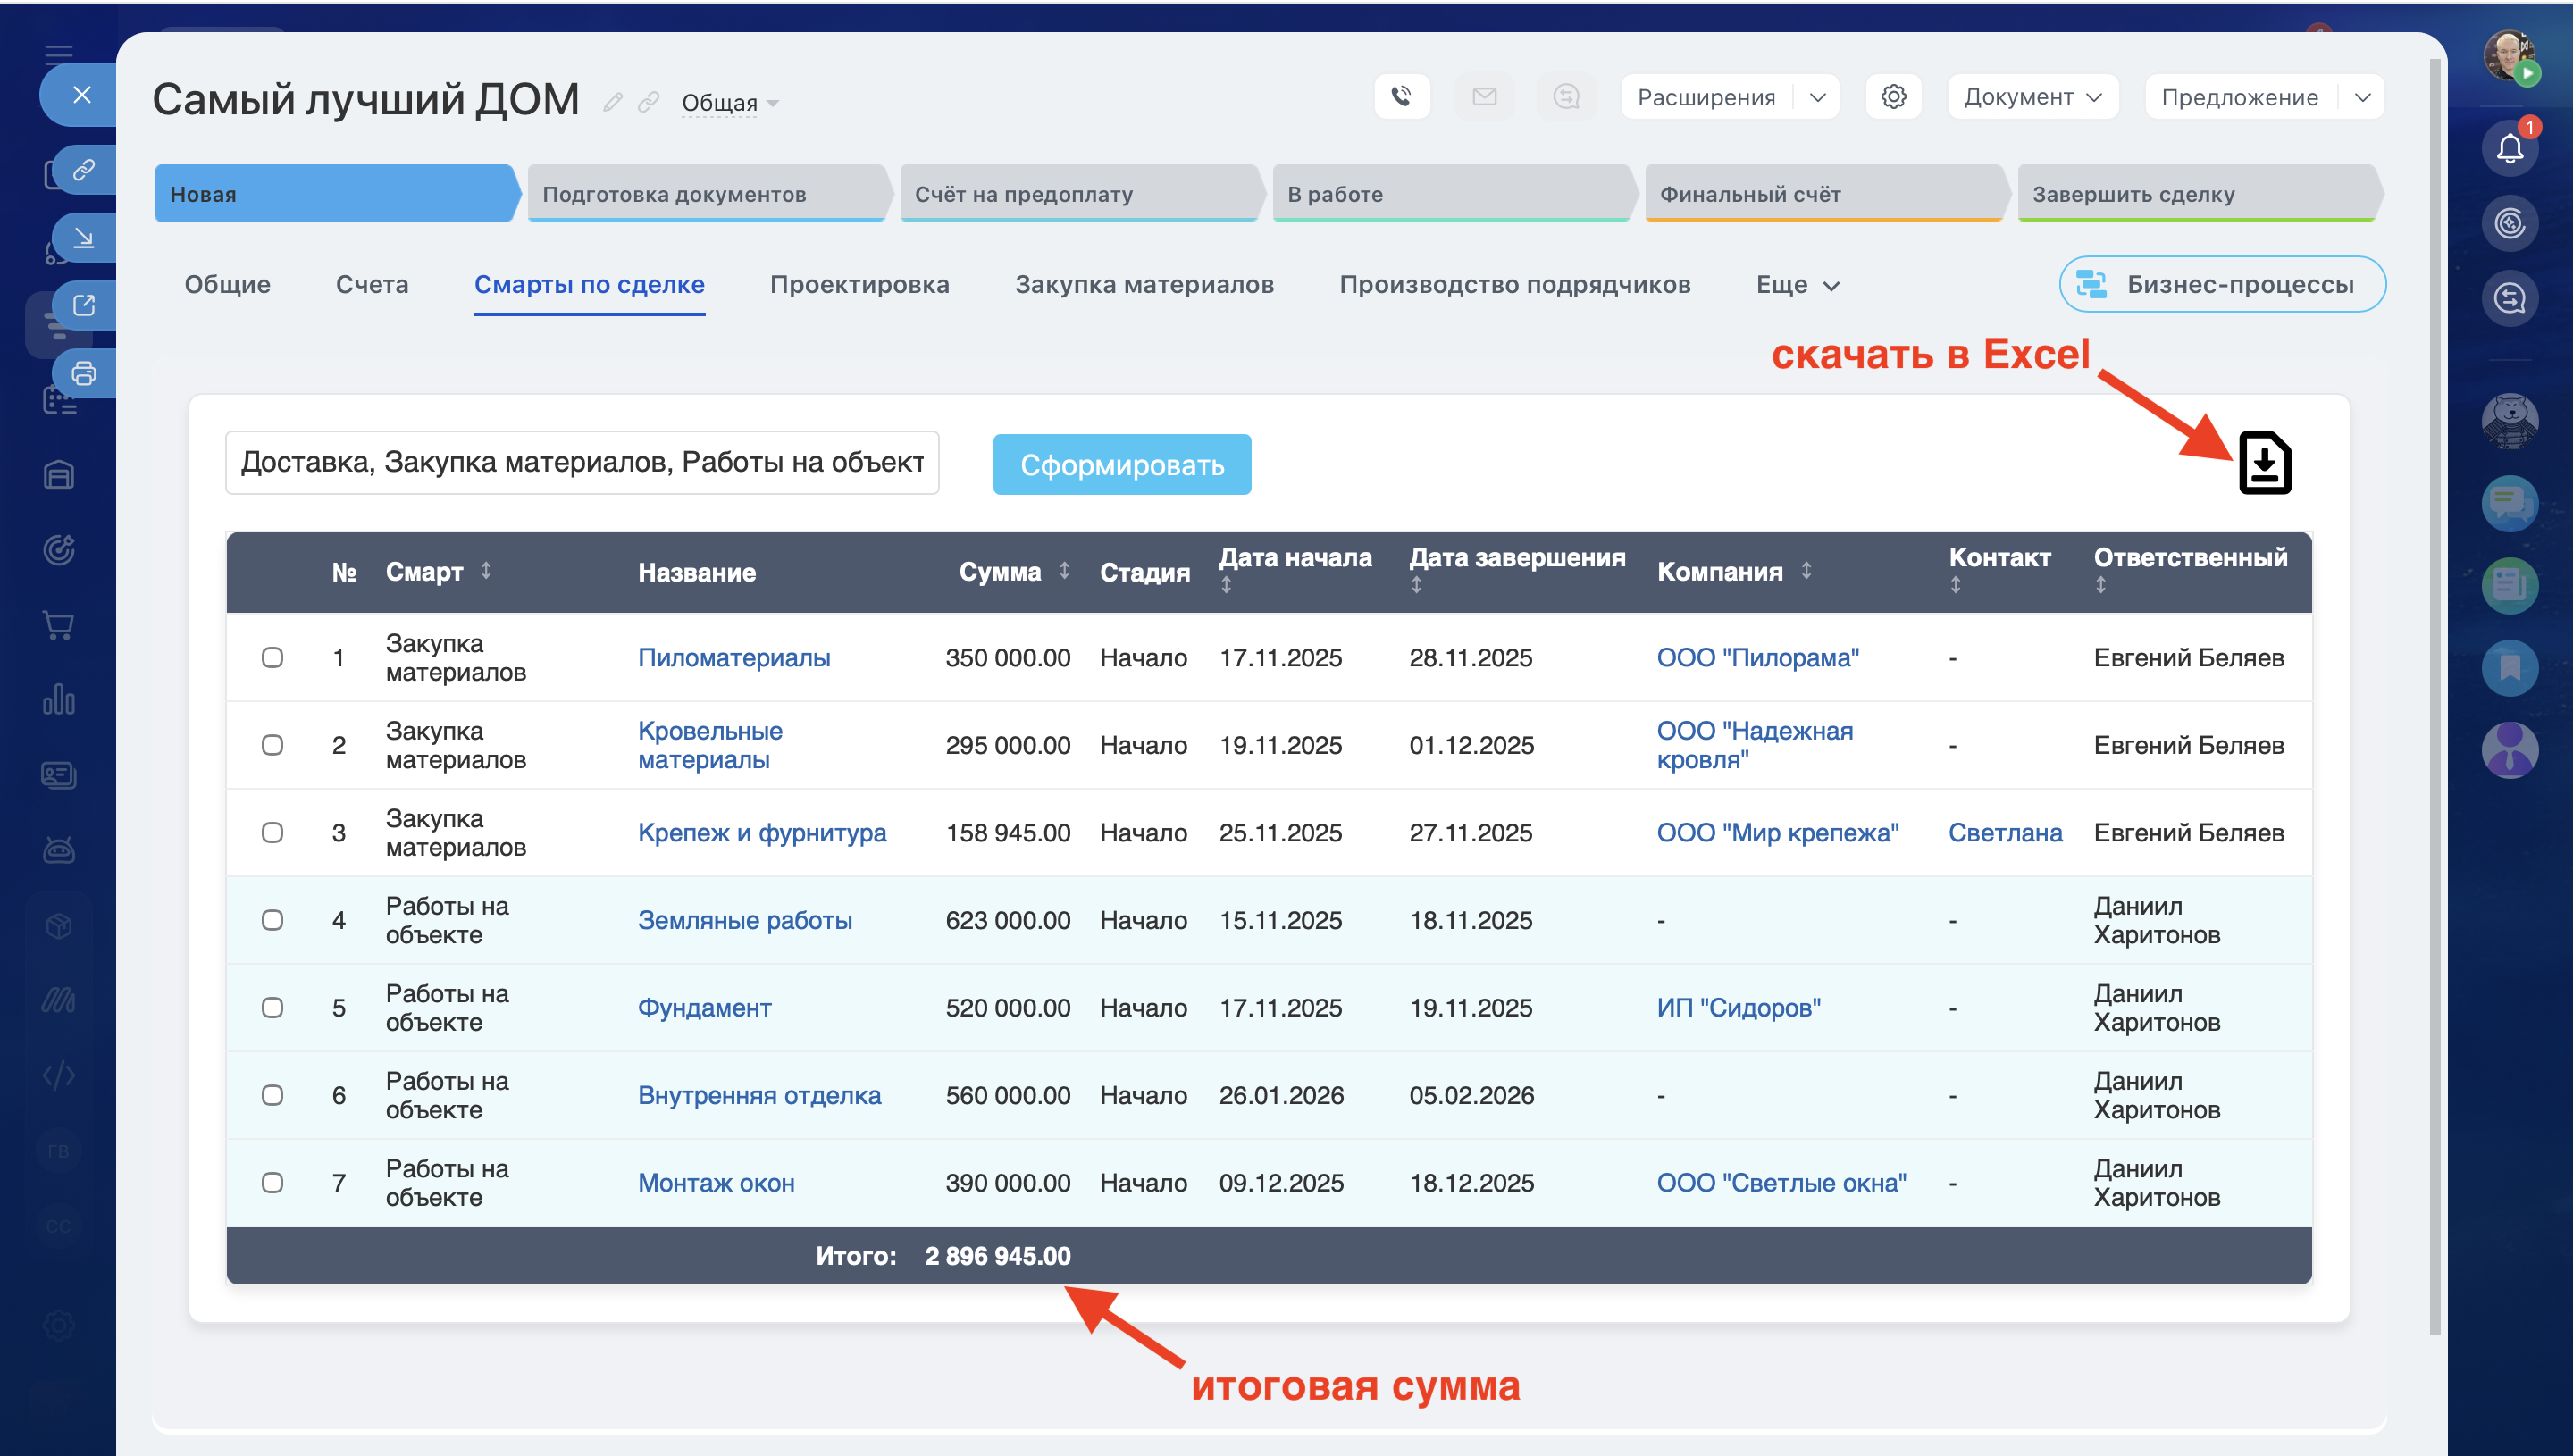The width and height of the screenshot is (2573, 1456).
Task: Click the email envelope icon
Action: [x=1484, y=97]
